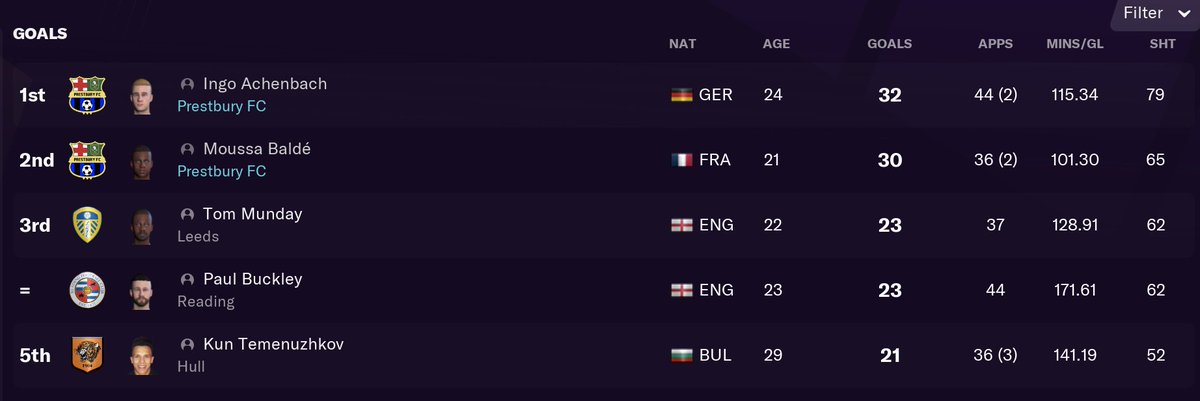
Task: Sort by the AGE column header
Action: click(x=776, y=44)
